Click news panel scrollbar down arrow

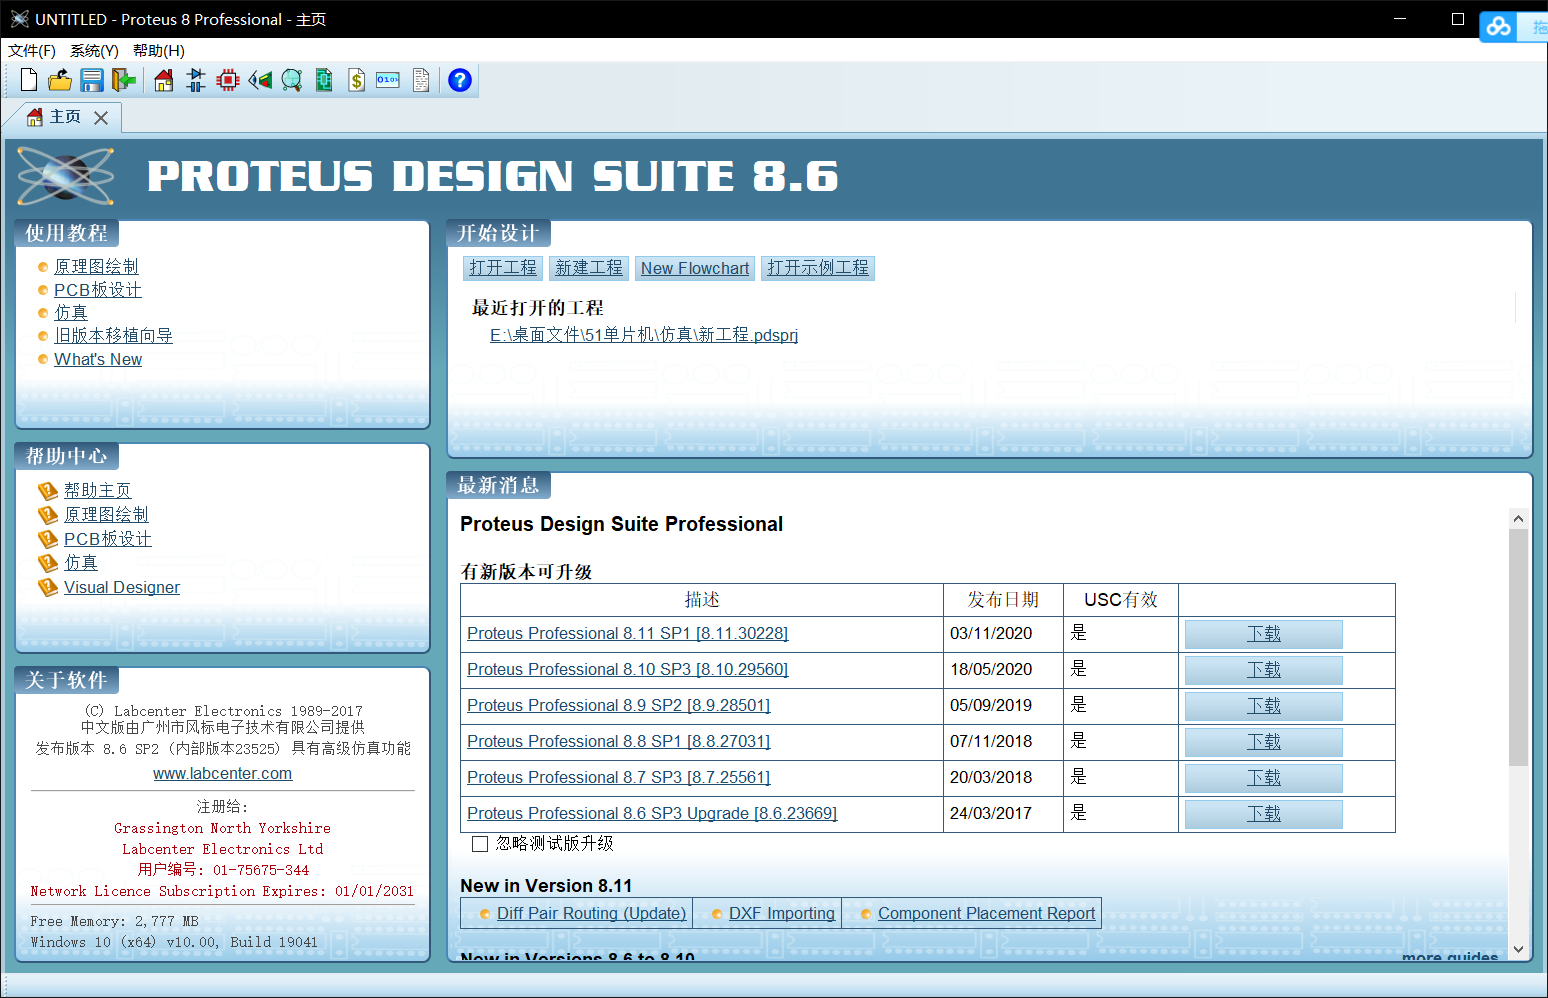click(x=1518, y=949)
